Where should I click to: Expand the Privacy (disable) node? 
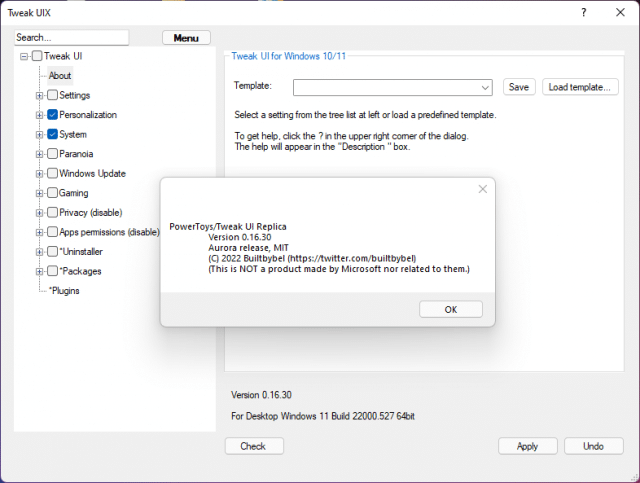click(39, 213)
